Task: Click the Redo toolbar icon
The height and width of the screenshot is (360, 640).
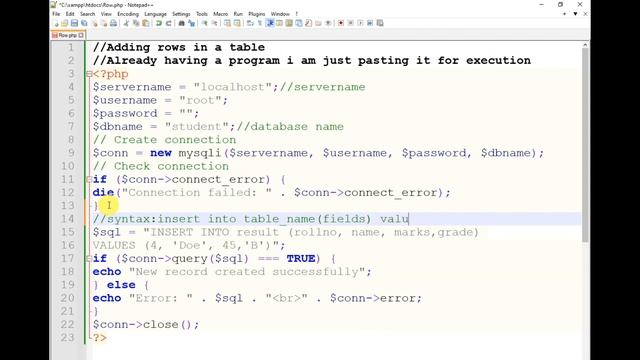Action: (168, 23)
